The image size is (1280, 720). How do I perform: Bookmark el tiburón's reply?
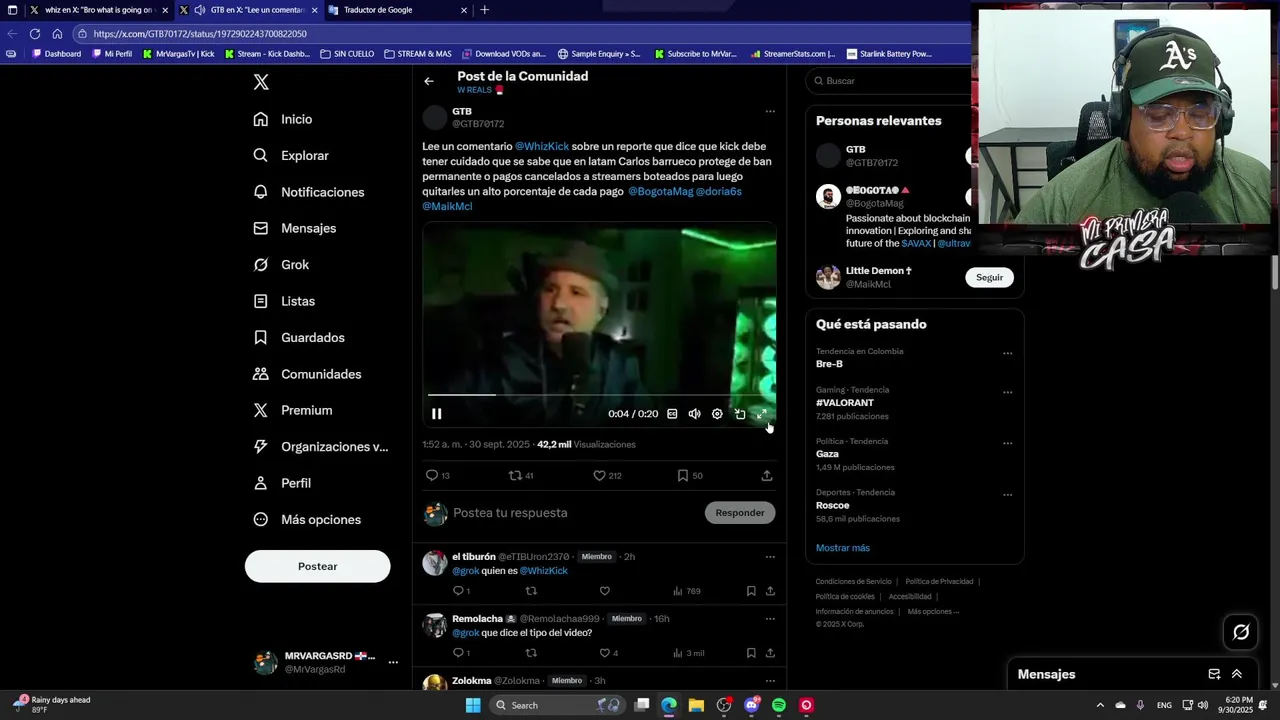coord(751,591)
